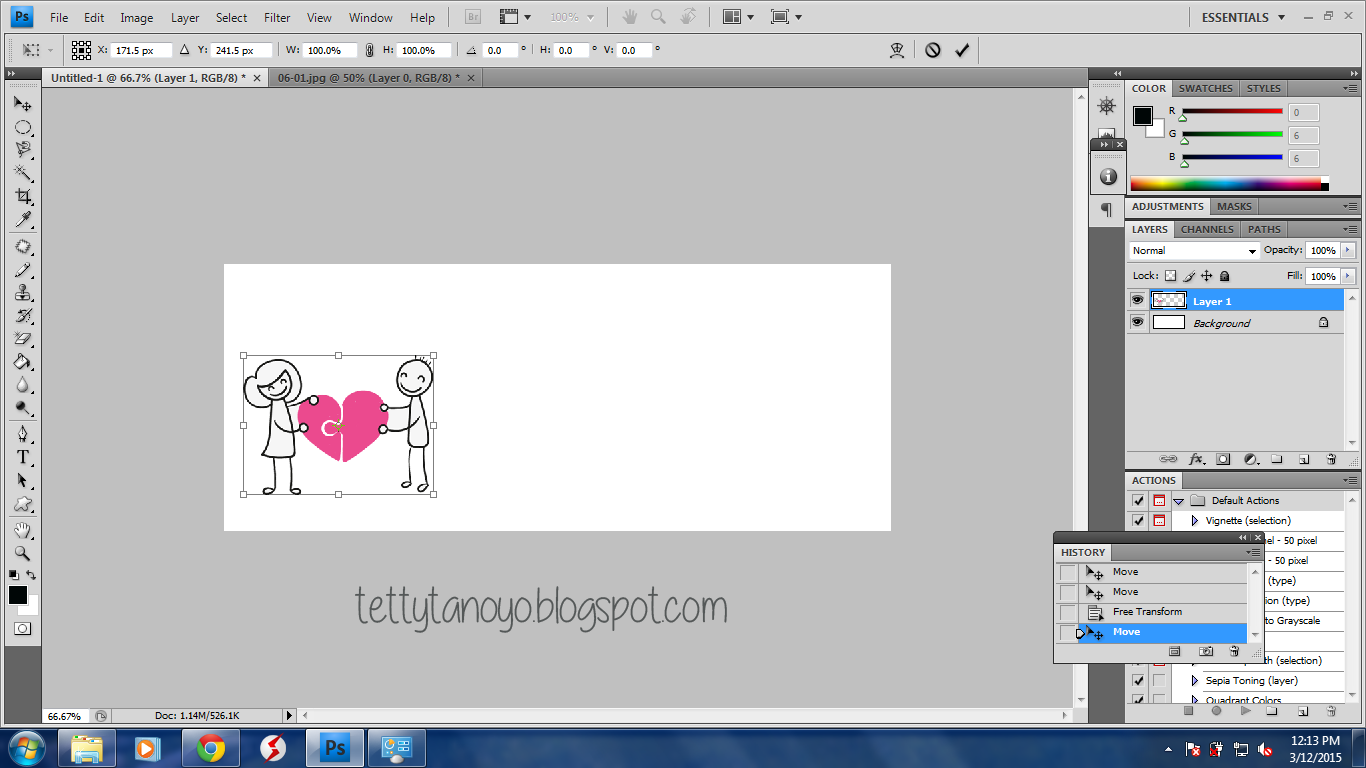
Task: Choose the Paint Bucket tool
Action: point(22,362)
